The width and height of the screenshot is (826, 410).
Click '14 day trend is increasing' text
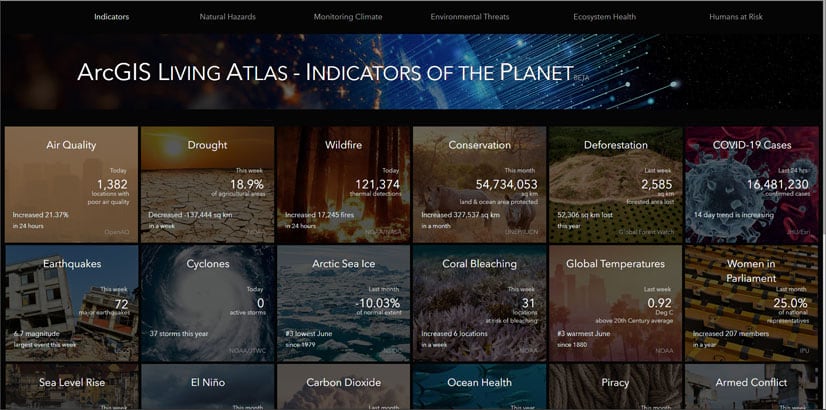734,215
